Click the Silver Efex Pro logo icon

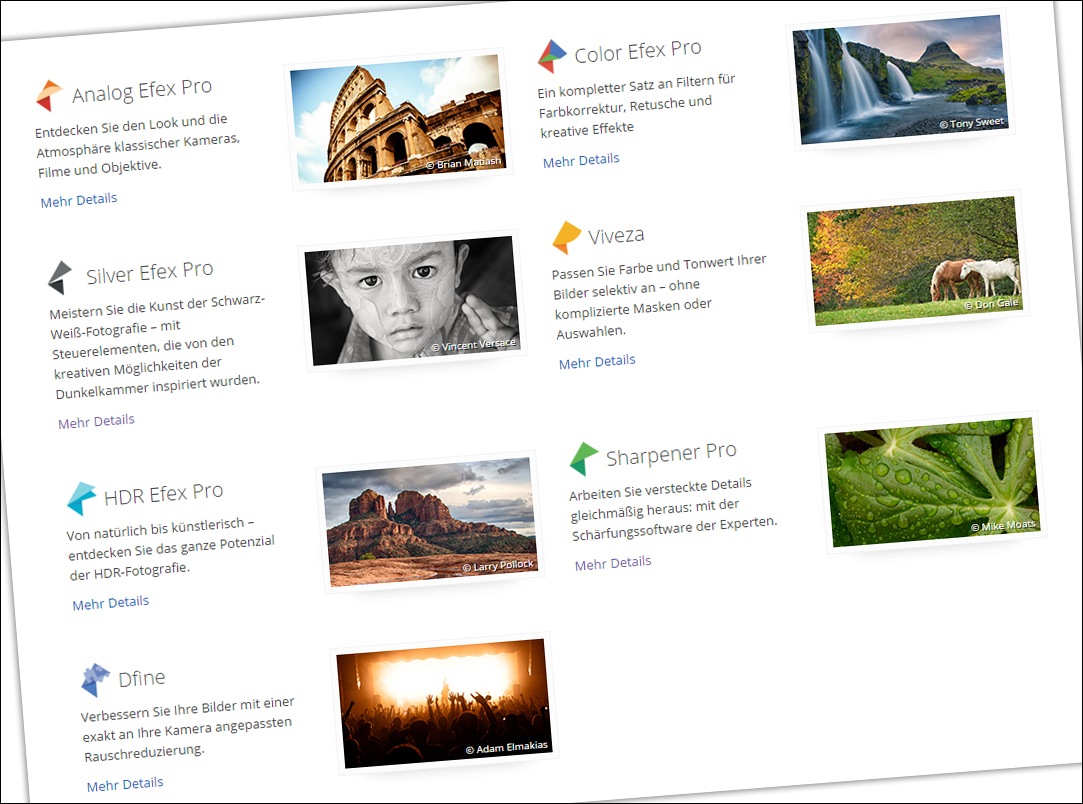[60, 278]
